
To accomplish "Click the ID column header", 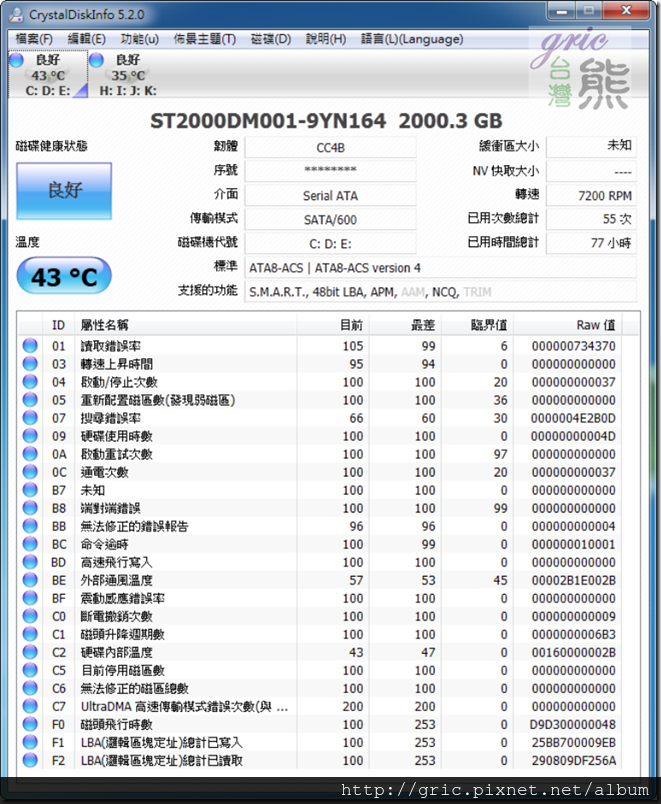I will (58, 325).
